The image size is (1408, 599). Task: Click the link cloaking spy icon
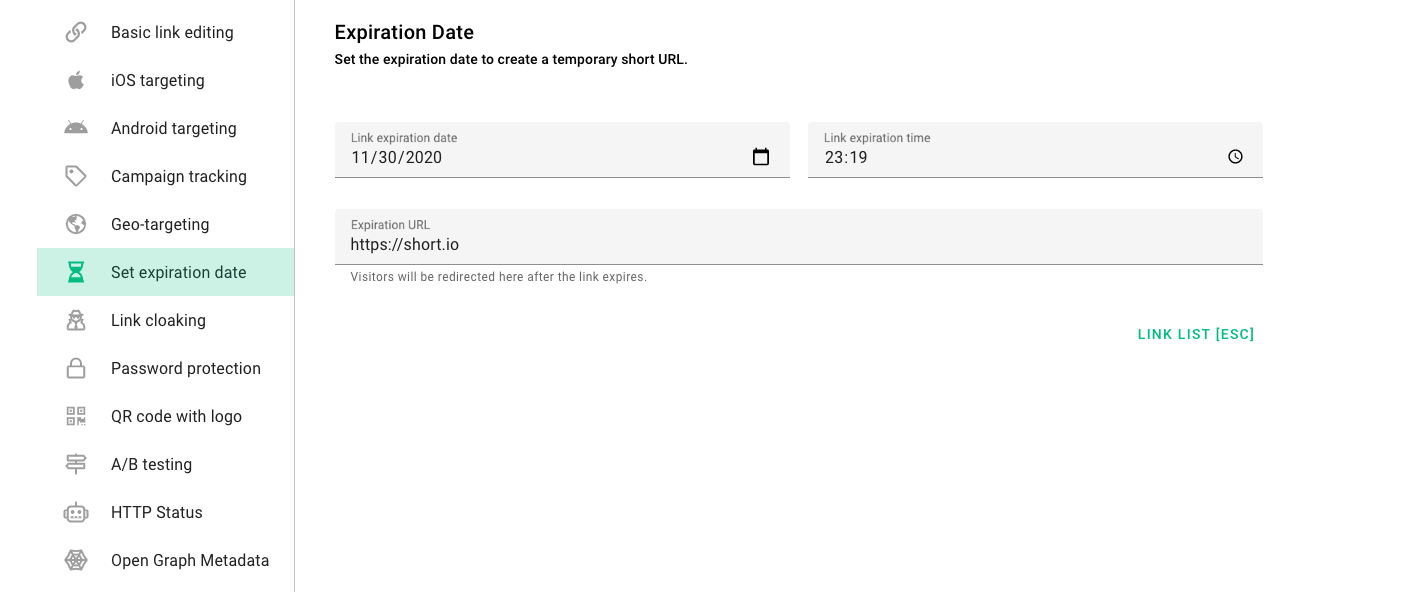76,320
